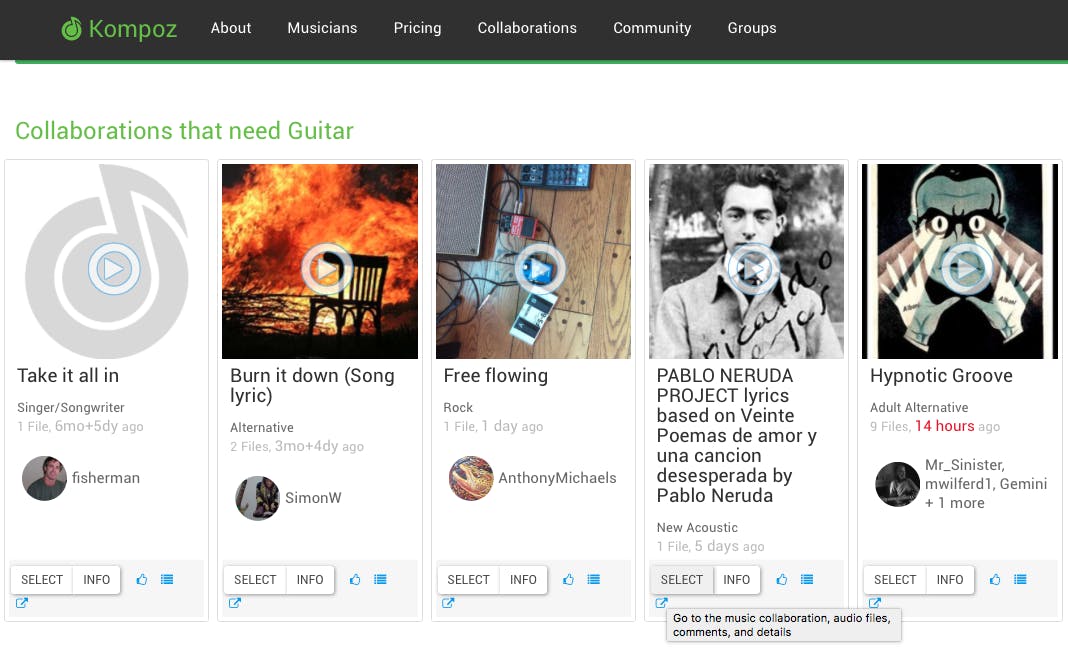Click list icon on Hypnotic Groove card
Screen dimensions: 1068x656
(x=1020, y=580)
